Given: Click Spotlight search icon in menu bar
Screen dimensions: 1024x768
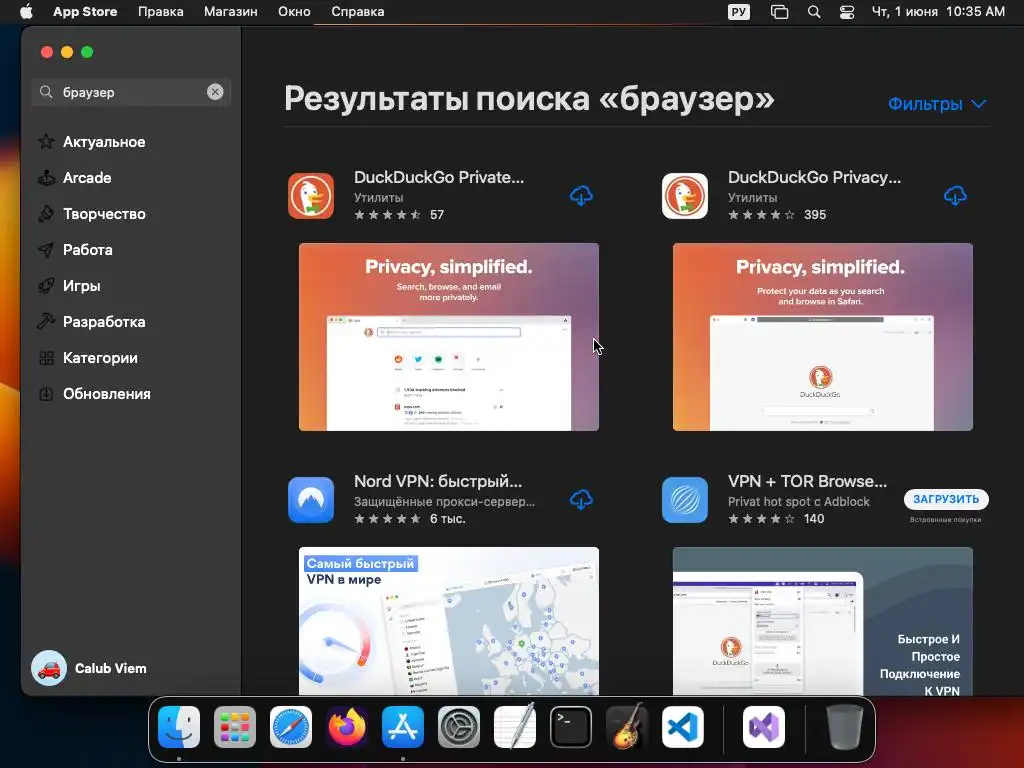Looking at the screenshot, I should (x=814, y=12).
